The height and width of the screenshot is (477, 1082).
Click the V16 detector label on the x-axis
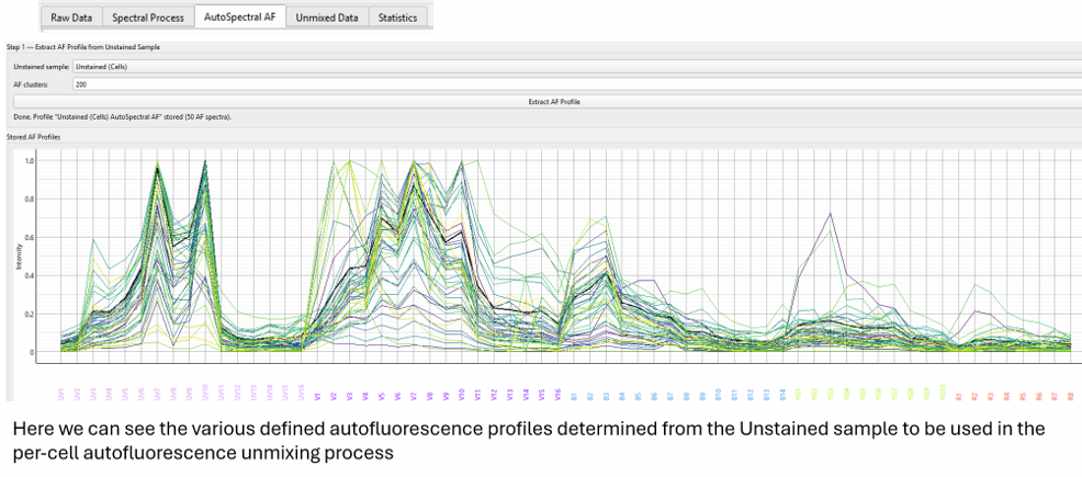[558, 396]
